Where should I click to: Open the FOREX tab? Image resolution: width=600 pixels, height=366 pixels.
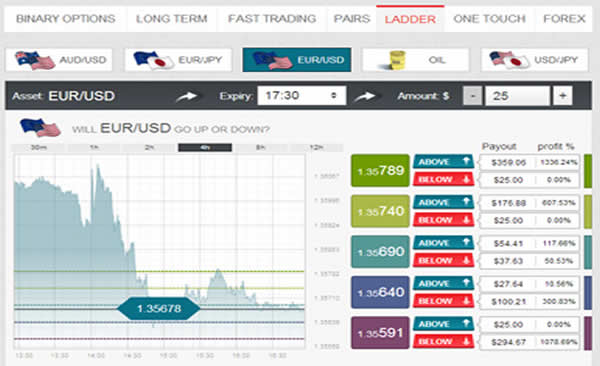[564, 19]
